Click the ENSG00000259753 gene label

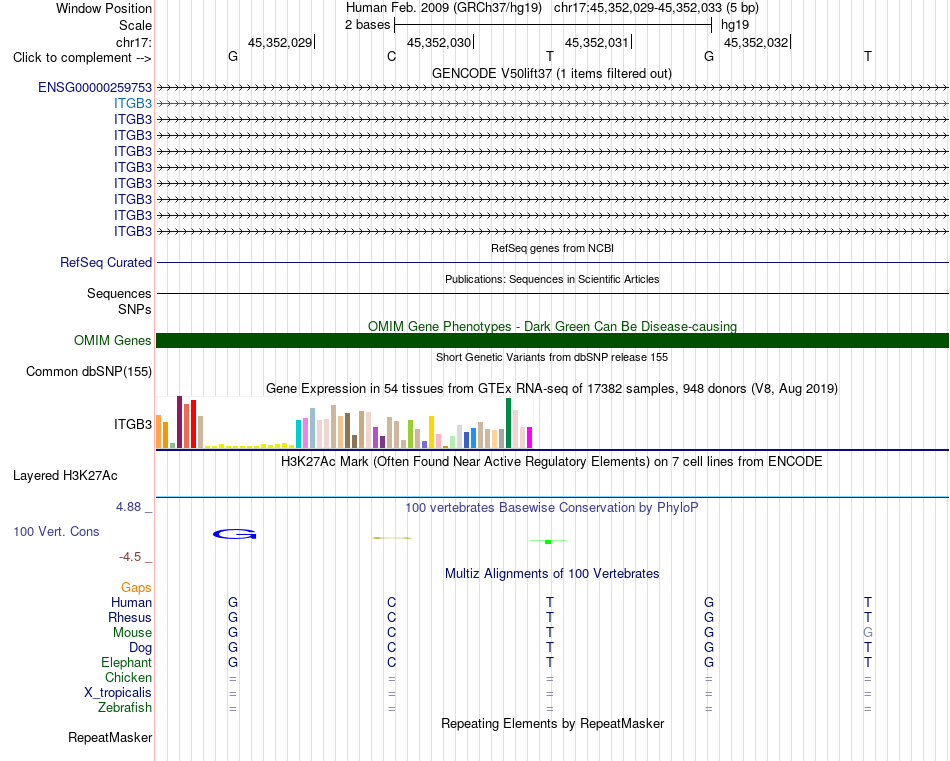[95, 88]
